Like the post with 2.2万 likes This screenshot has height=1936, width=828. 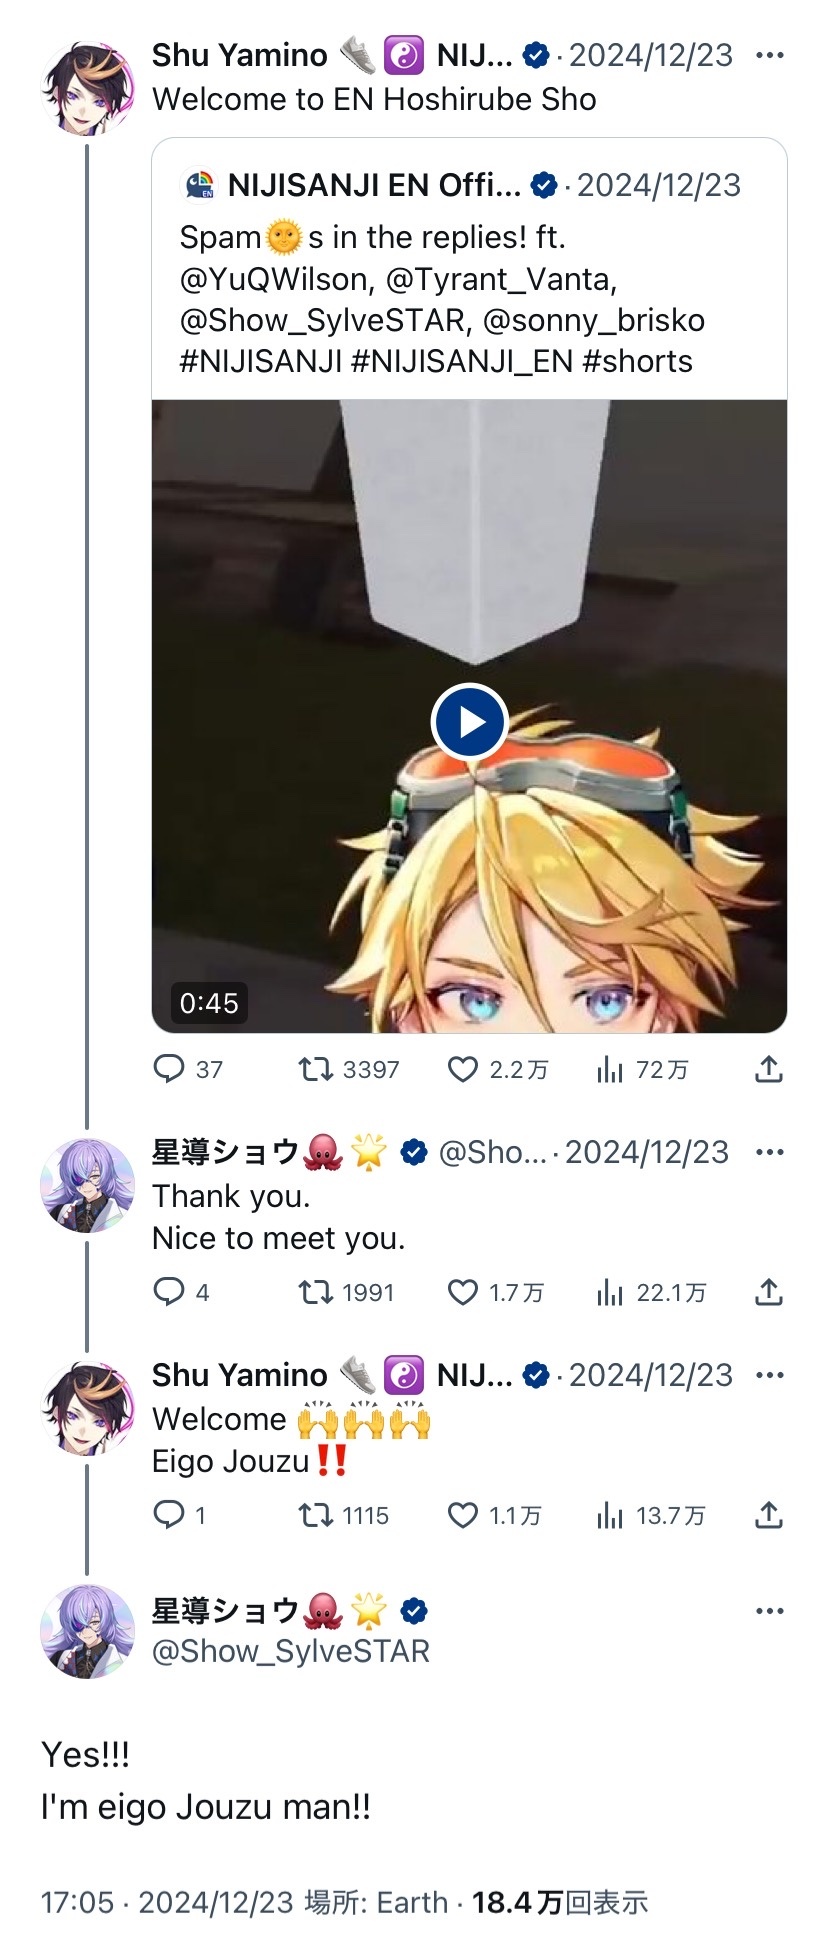[x=497, y=1069]
